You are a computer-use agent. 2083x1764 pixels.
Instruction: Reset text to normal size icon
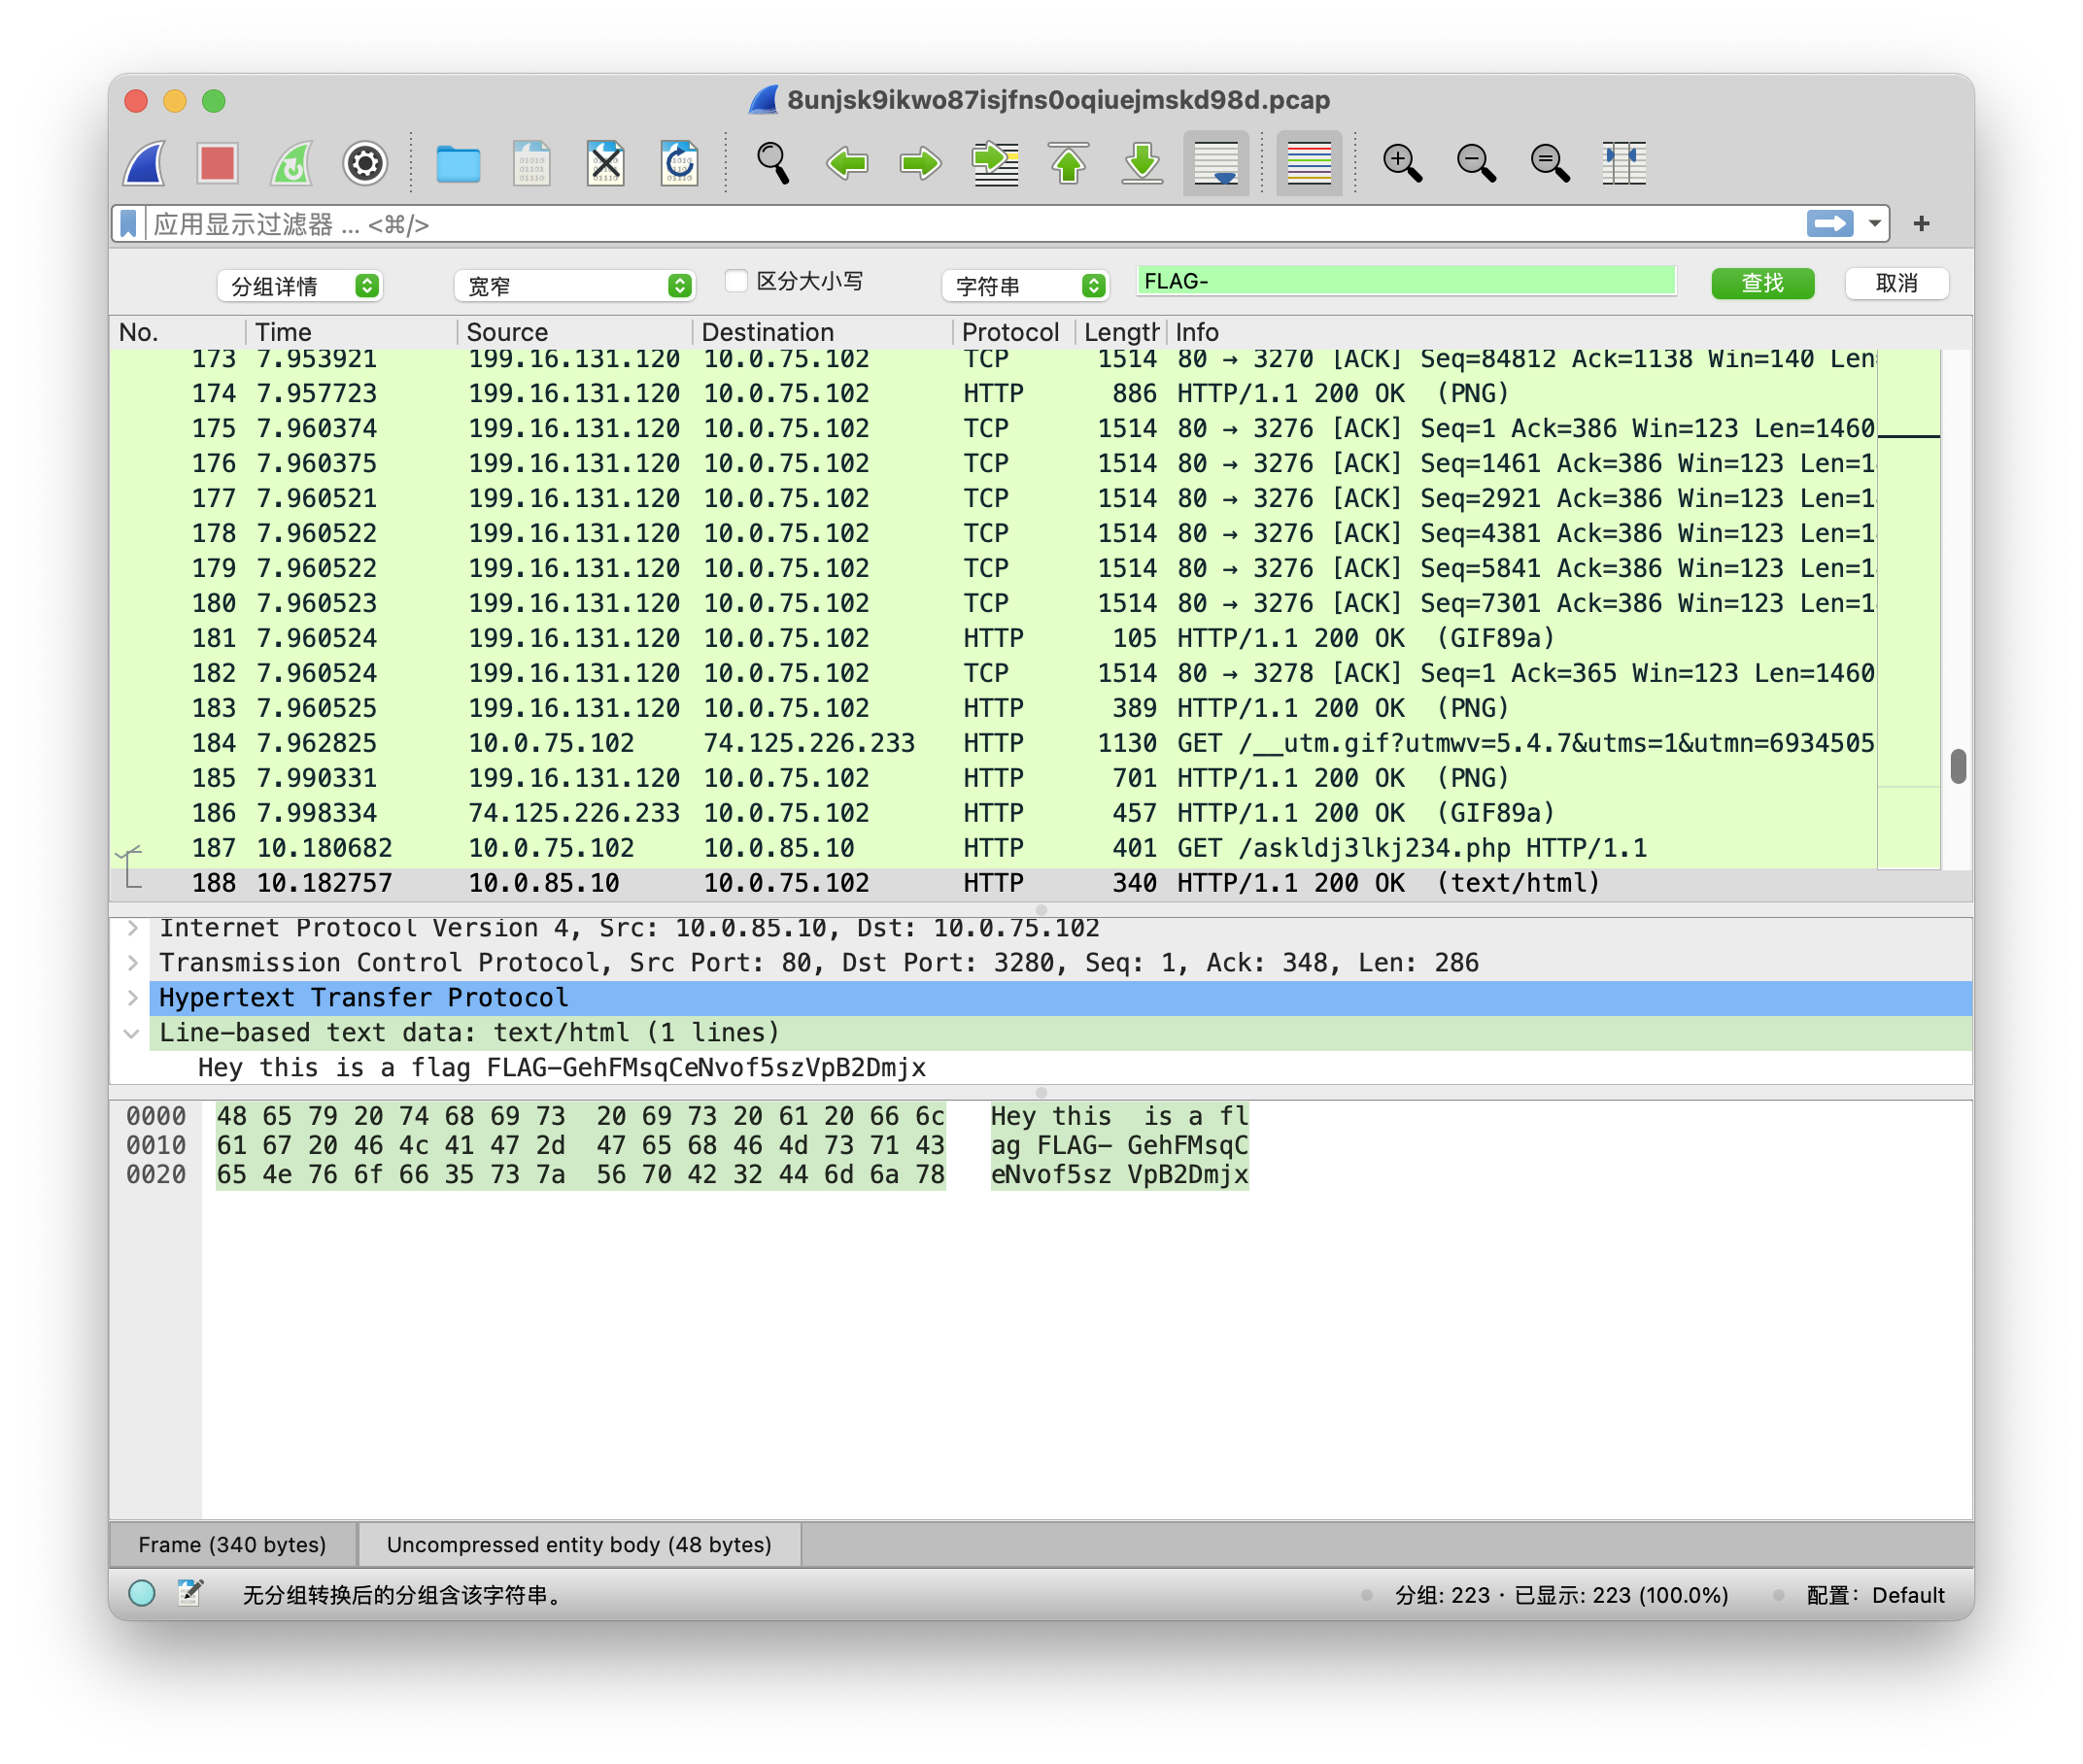(1550, 163)
